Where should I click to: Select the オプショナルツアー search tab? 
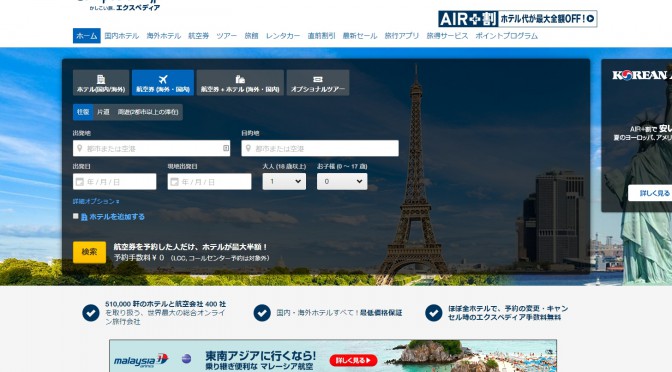(318, 83)
